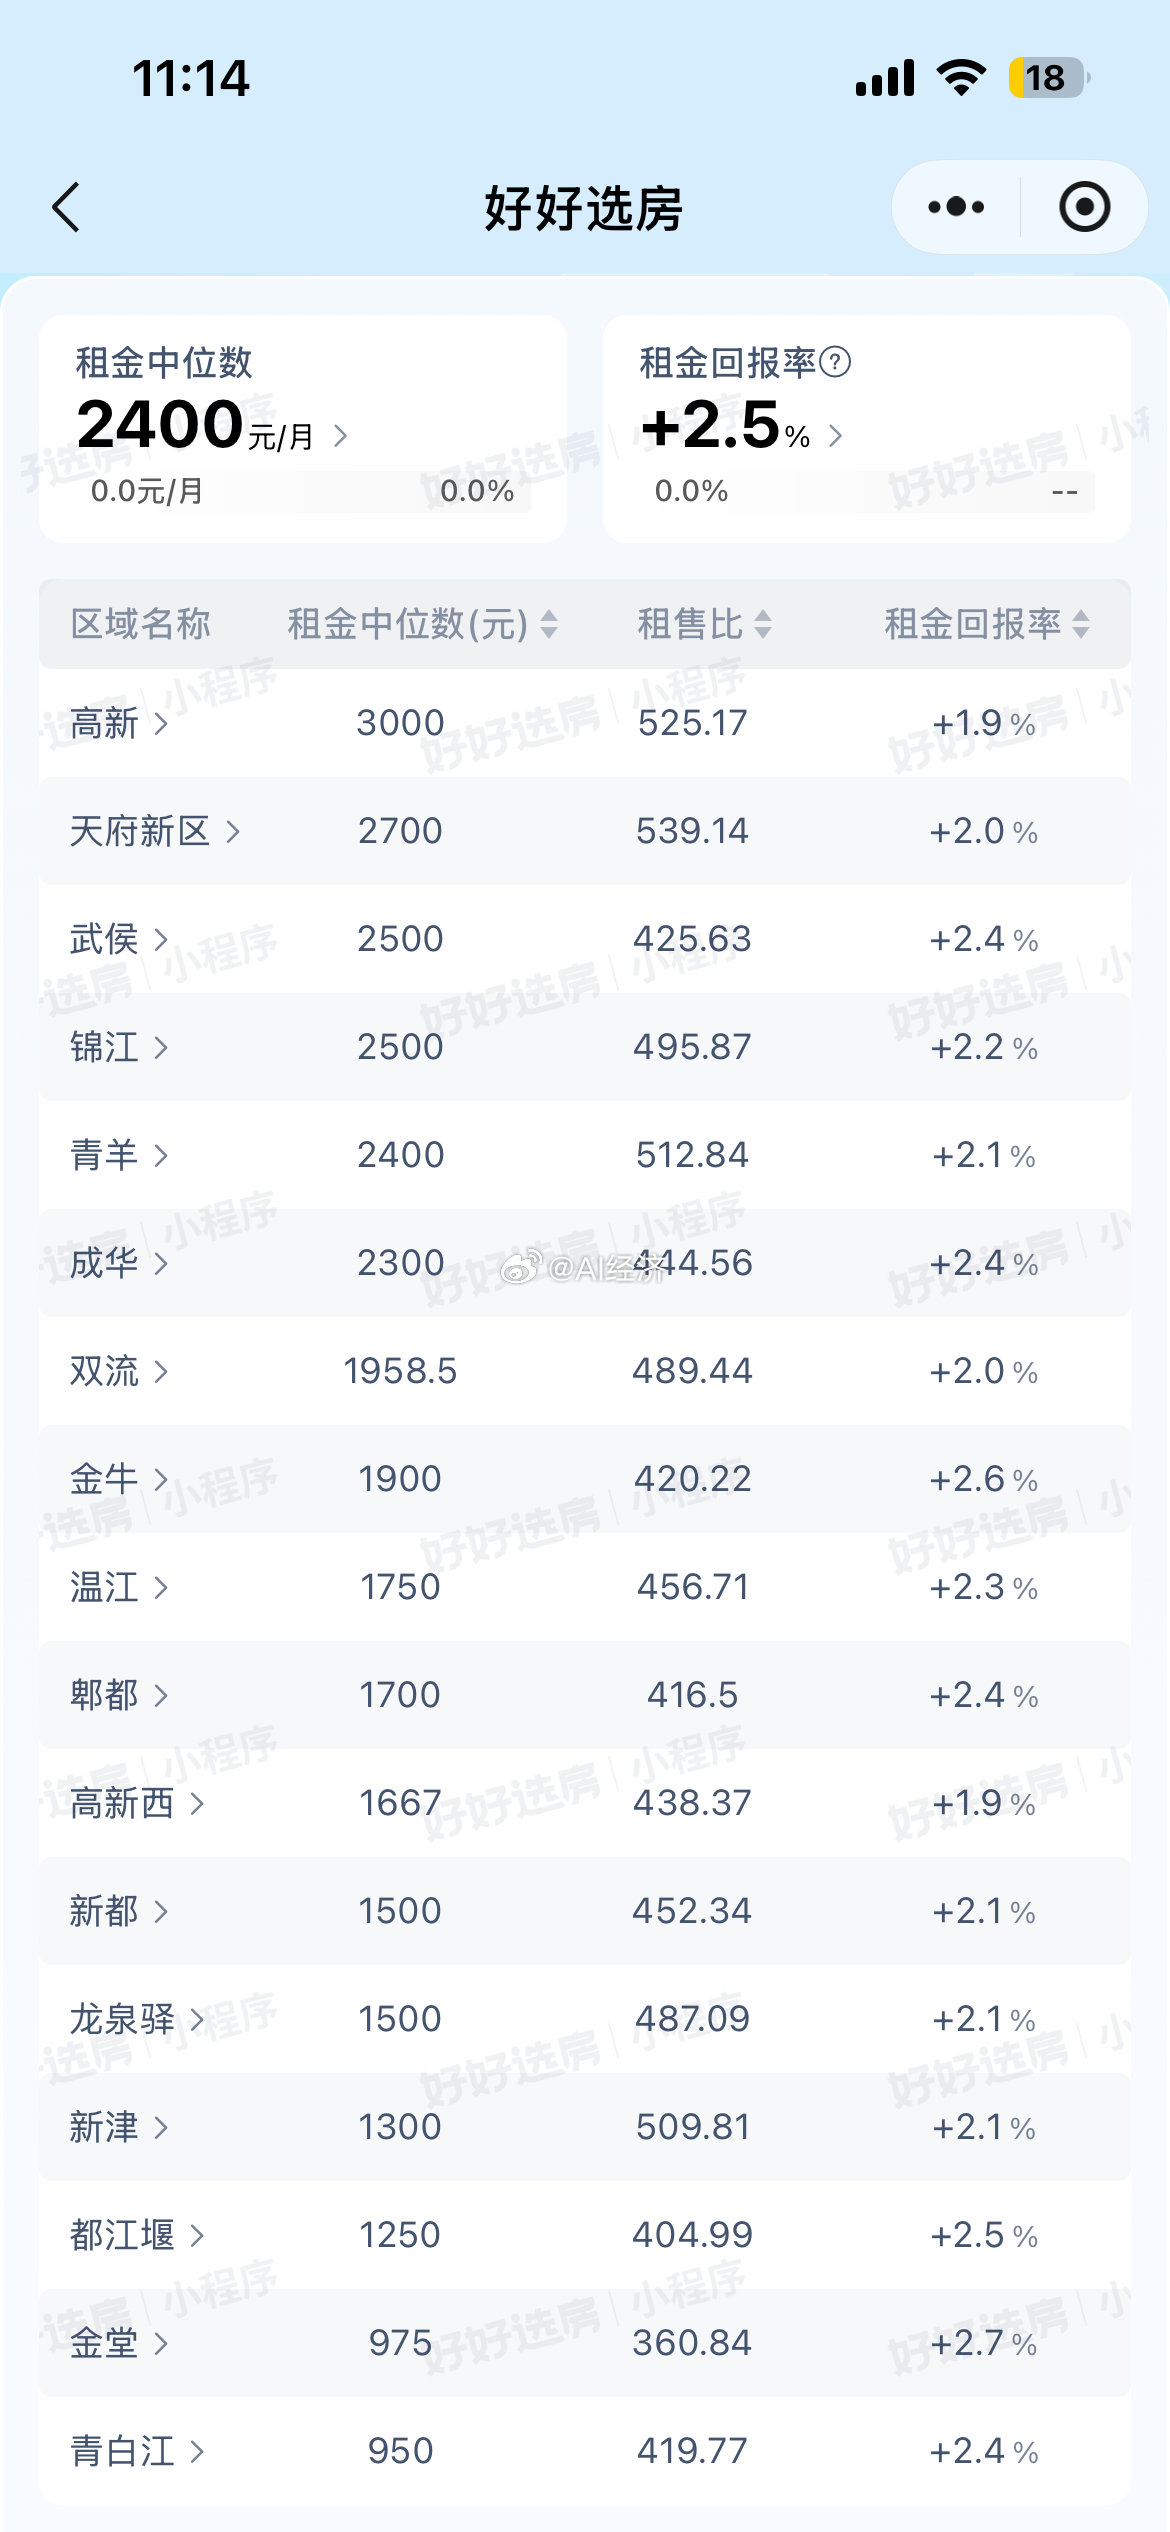
Task: Open the 龙泉驿 district entry
Action: [x=137, y=2019]
